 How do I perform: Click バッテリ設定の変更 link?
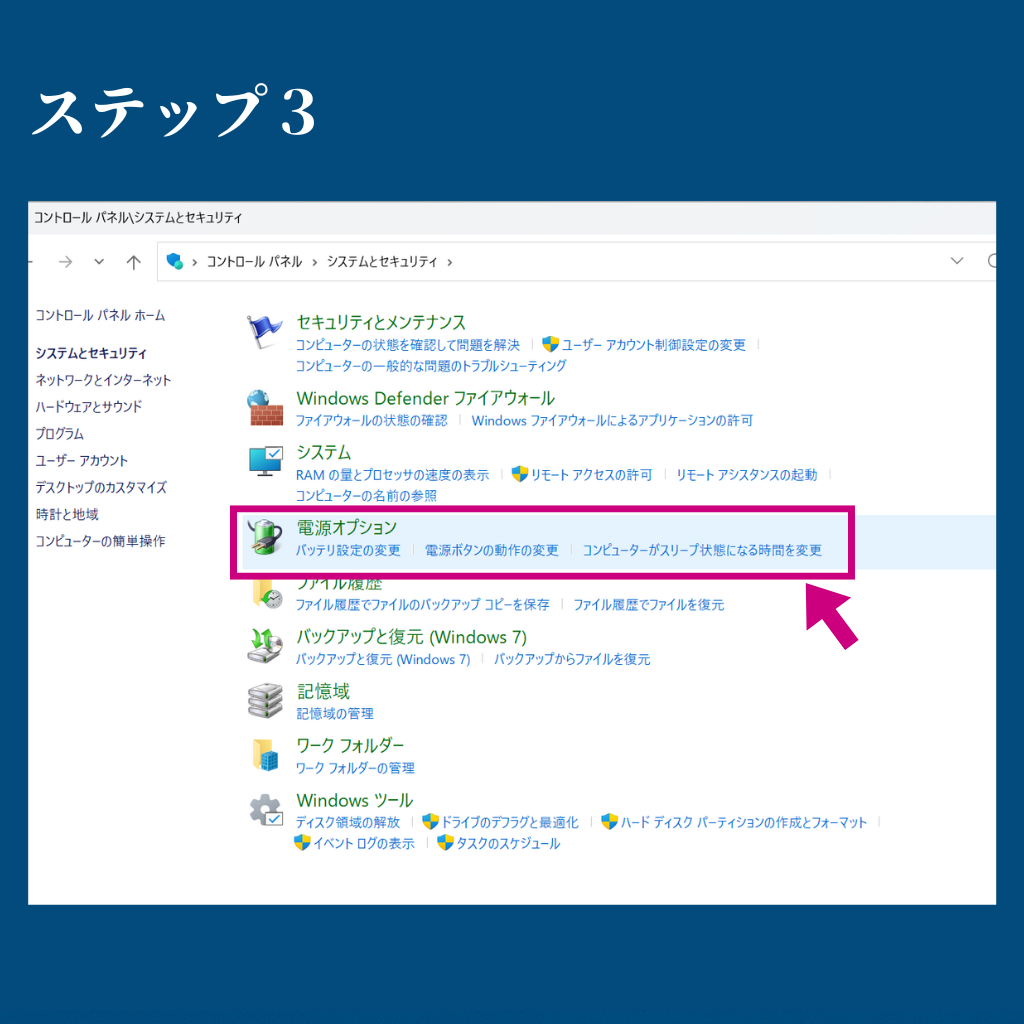348,551
